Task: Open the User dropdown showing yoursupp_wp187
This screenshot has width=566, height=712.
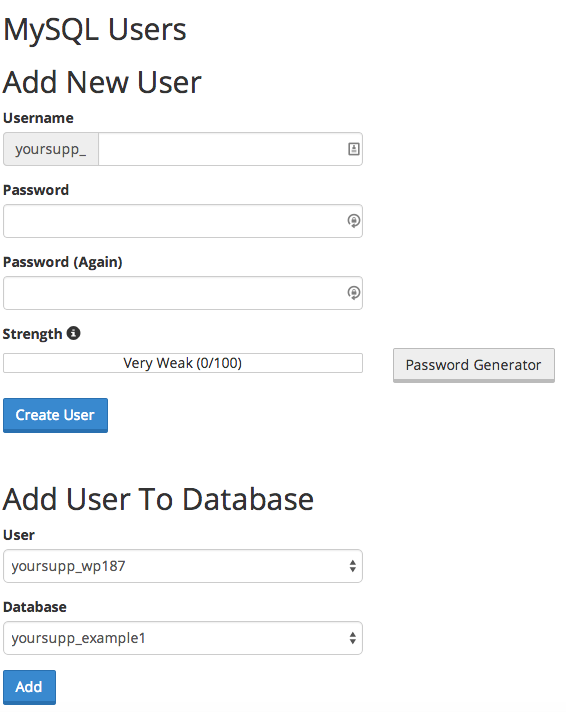Action: 183,566
